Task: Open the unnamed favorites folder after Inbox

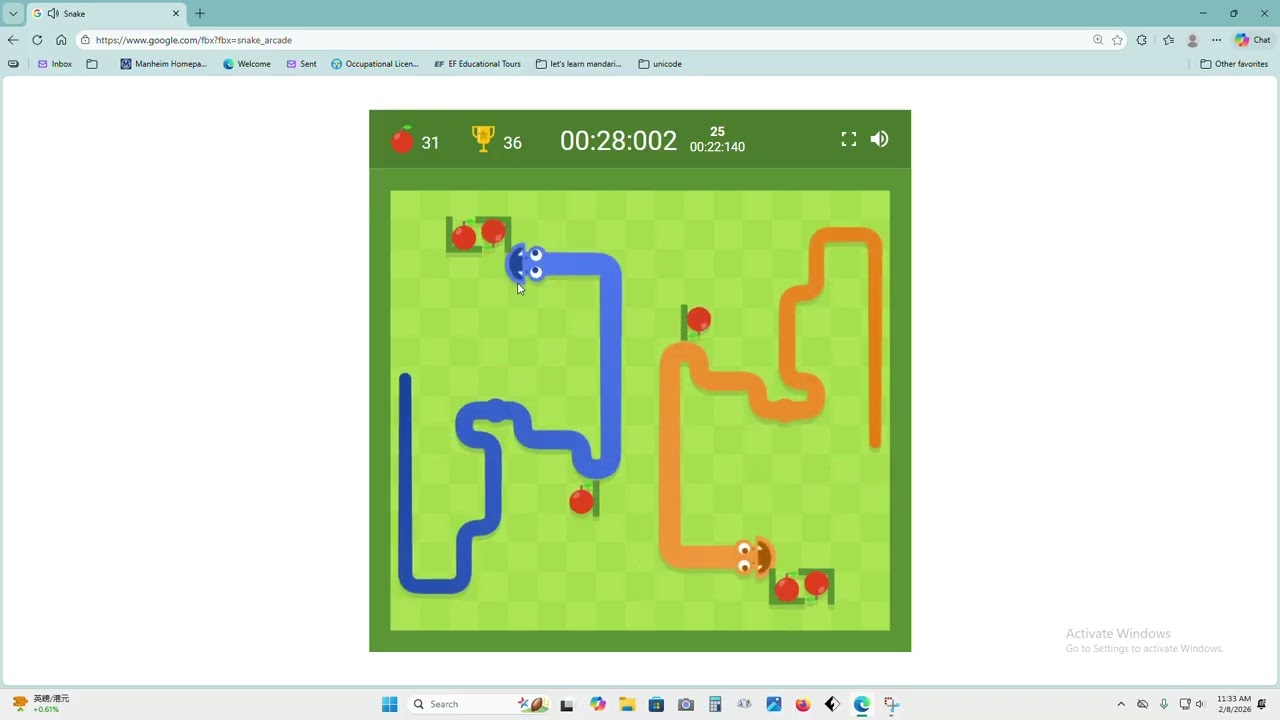Action: (92, 64)
